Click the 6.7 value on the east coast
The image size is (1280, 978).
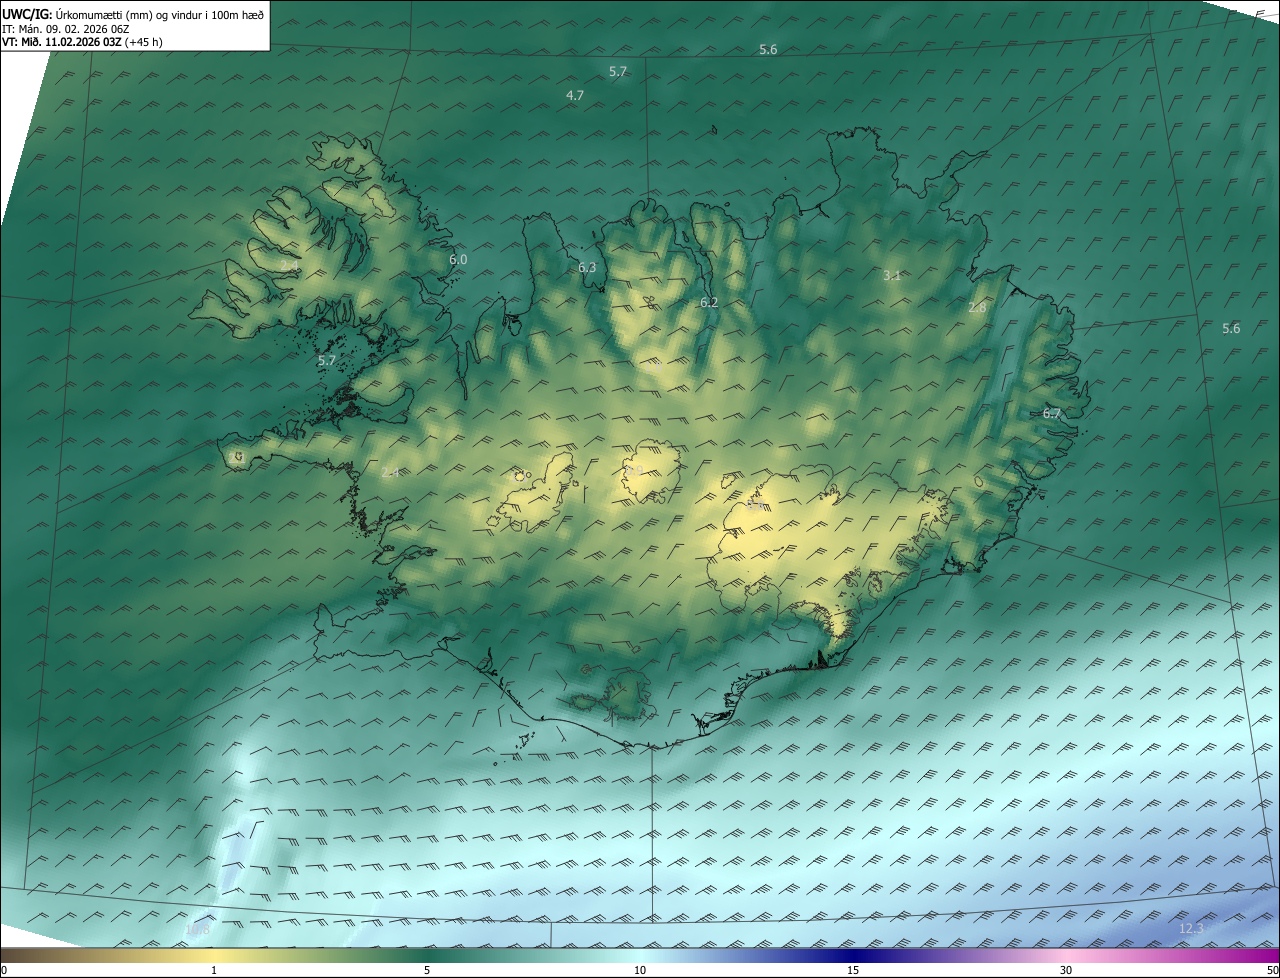point(1051,413)
